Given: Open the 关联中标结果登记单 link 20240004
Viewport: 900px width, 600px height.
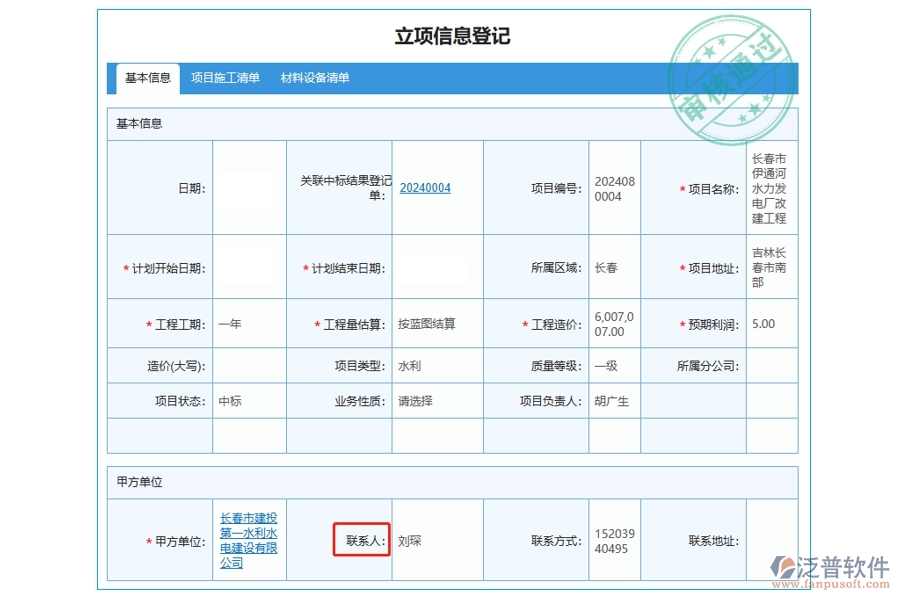Looking at the screenshot, I should coord(426,187).
